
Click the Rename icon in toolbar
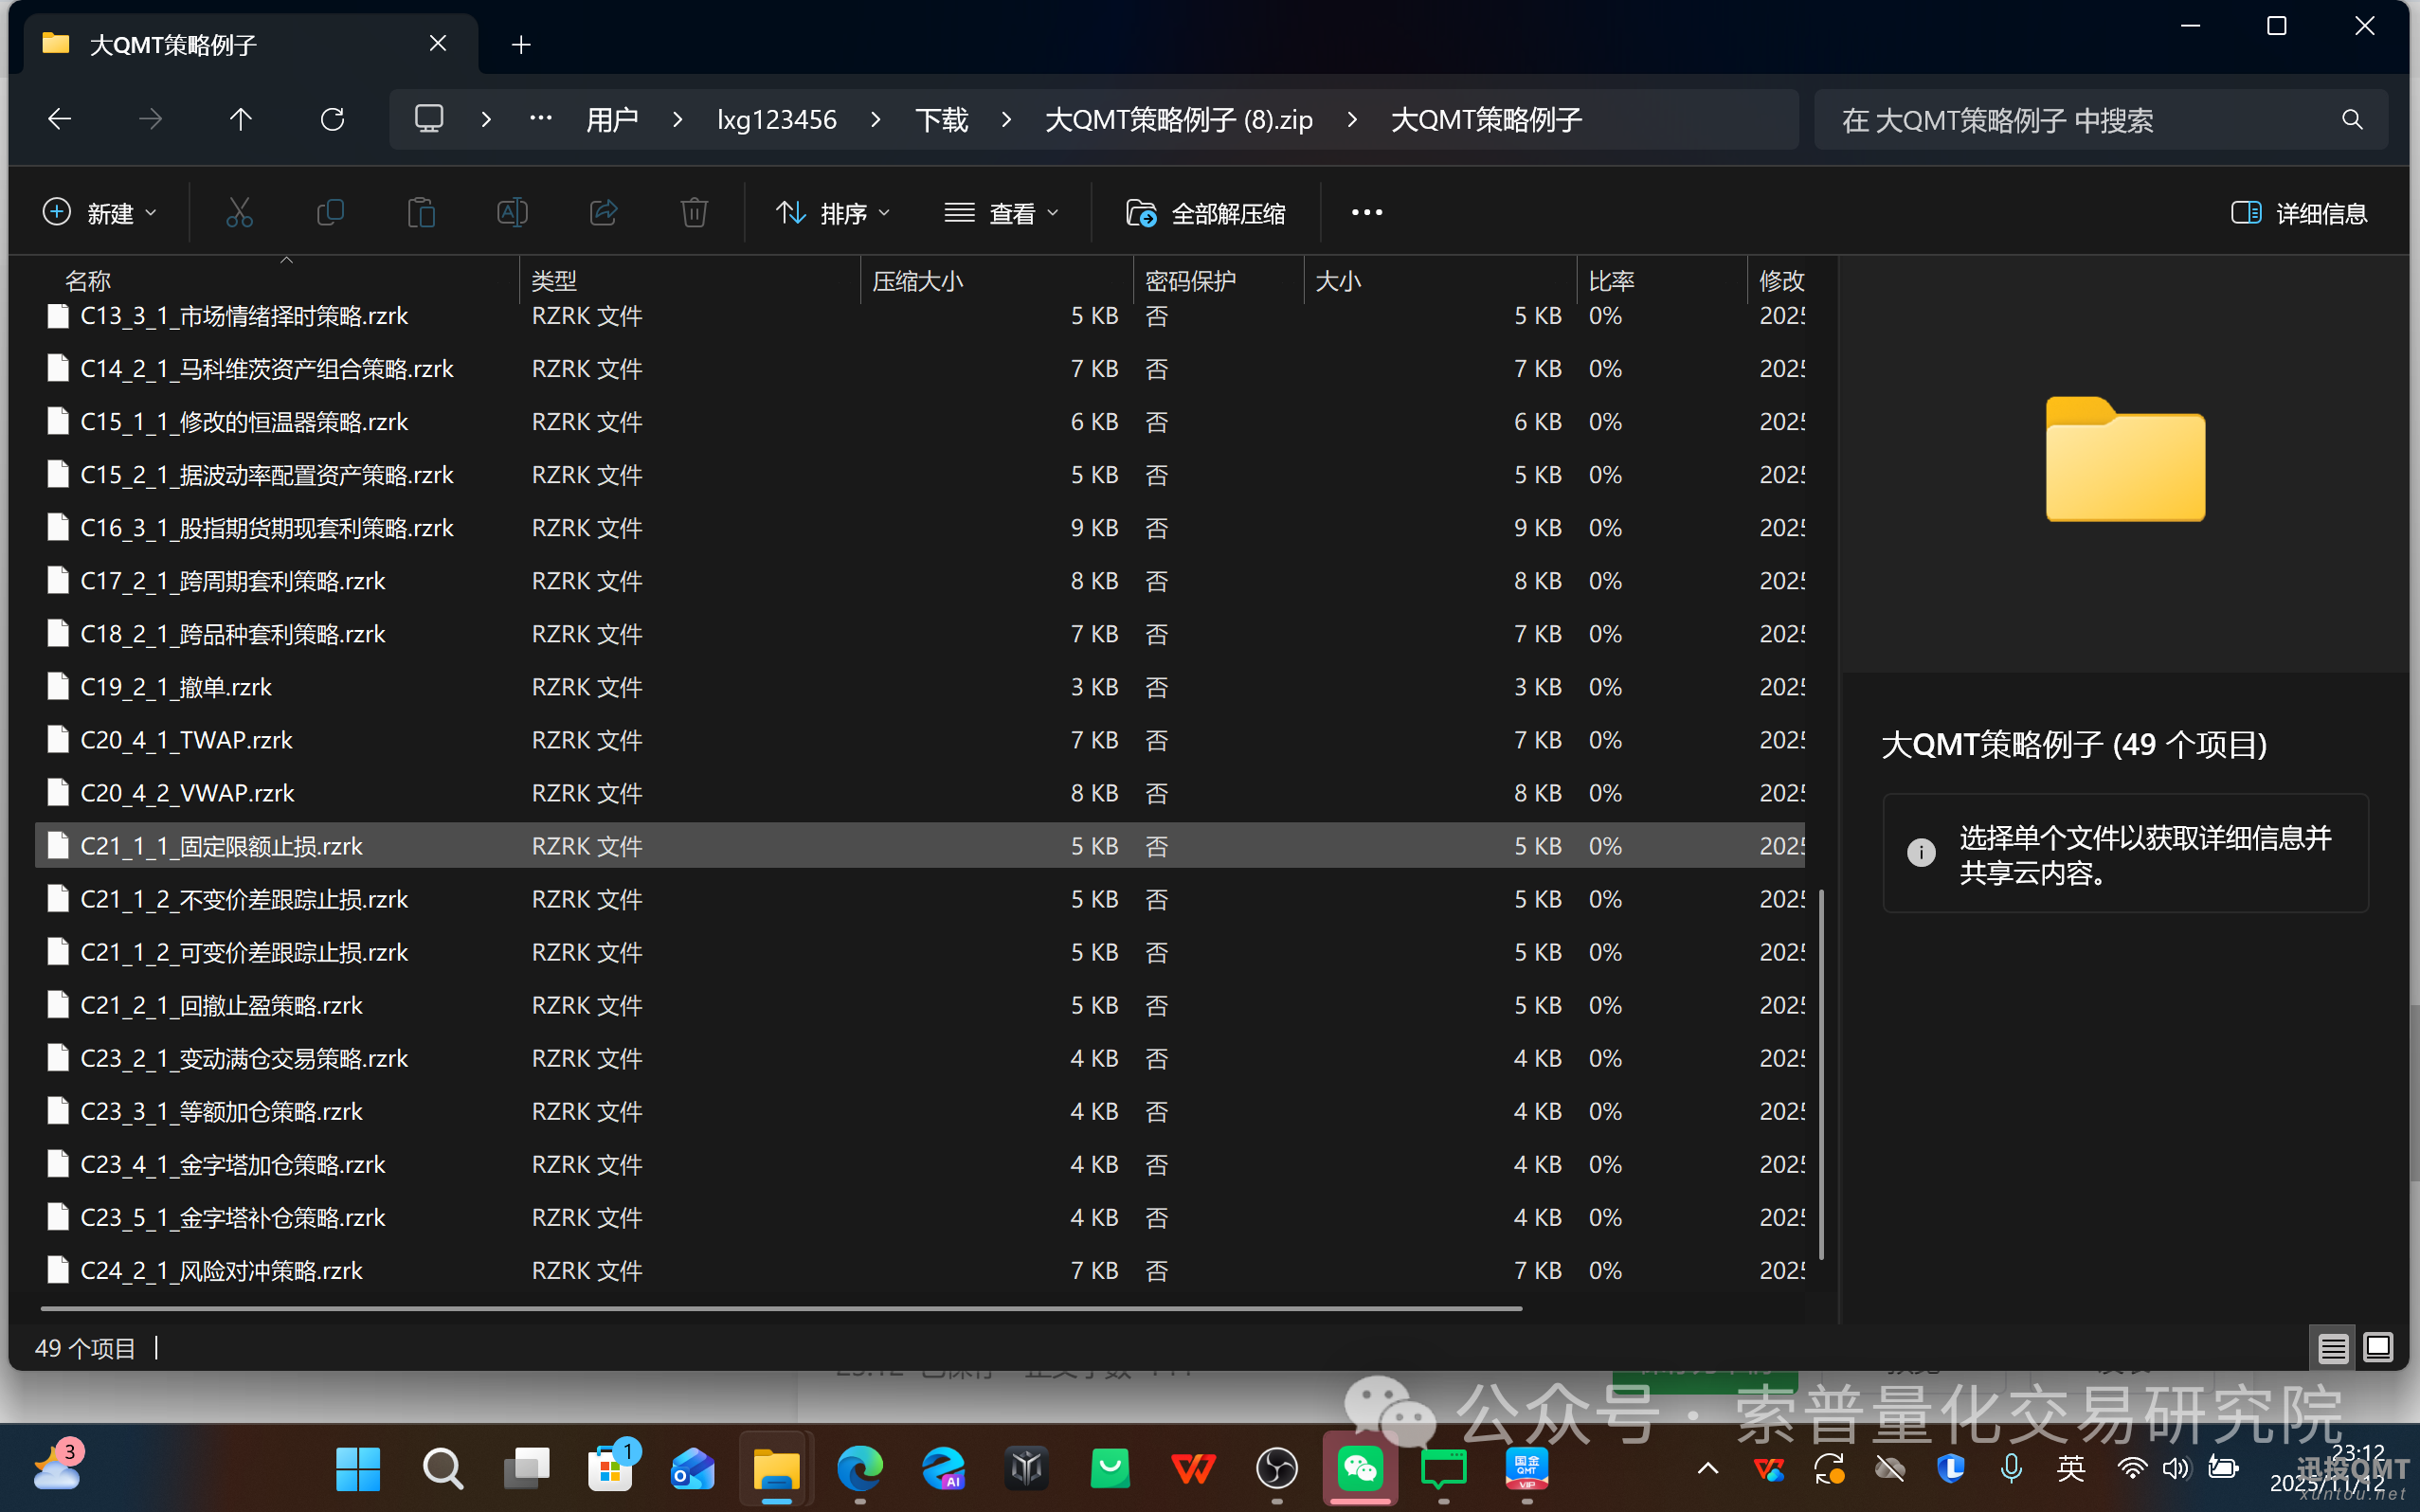click(512, 213)
